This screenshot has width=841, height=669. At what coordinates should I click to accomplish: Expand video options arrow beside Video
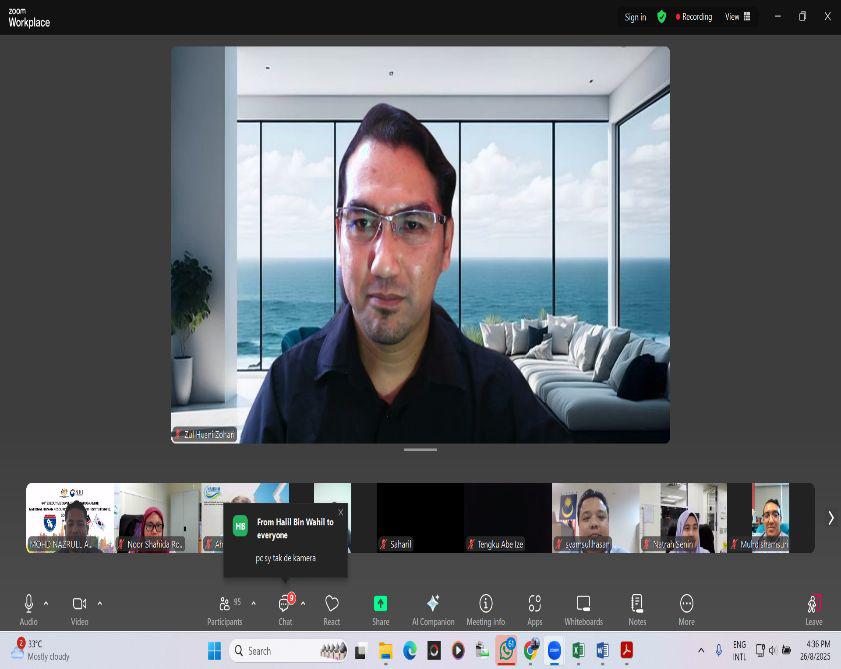99,603
